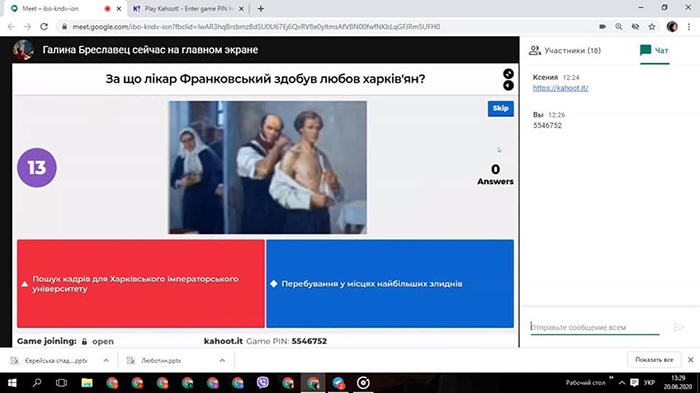Viewport: 700px width, 393px height.
Task: Send the chat message with arrow icon
Action: click(x=679, y=327)
